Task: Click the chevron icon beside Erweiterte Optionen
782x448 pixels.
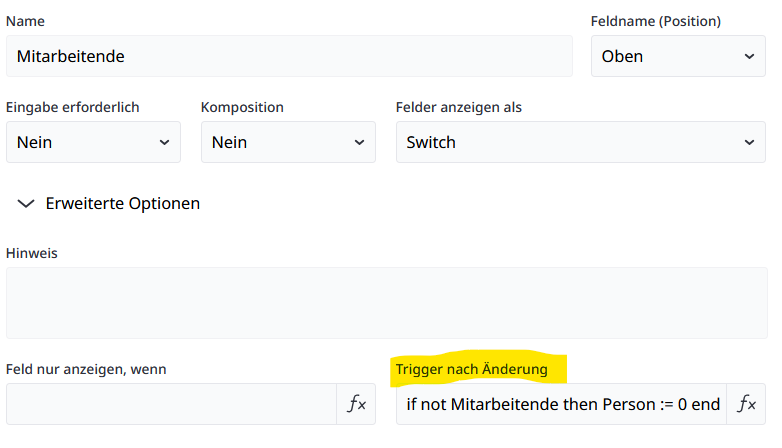Action: pyautogui.click(x=26, y=203)
